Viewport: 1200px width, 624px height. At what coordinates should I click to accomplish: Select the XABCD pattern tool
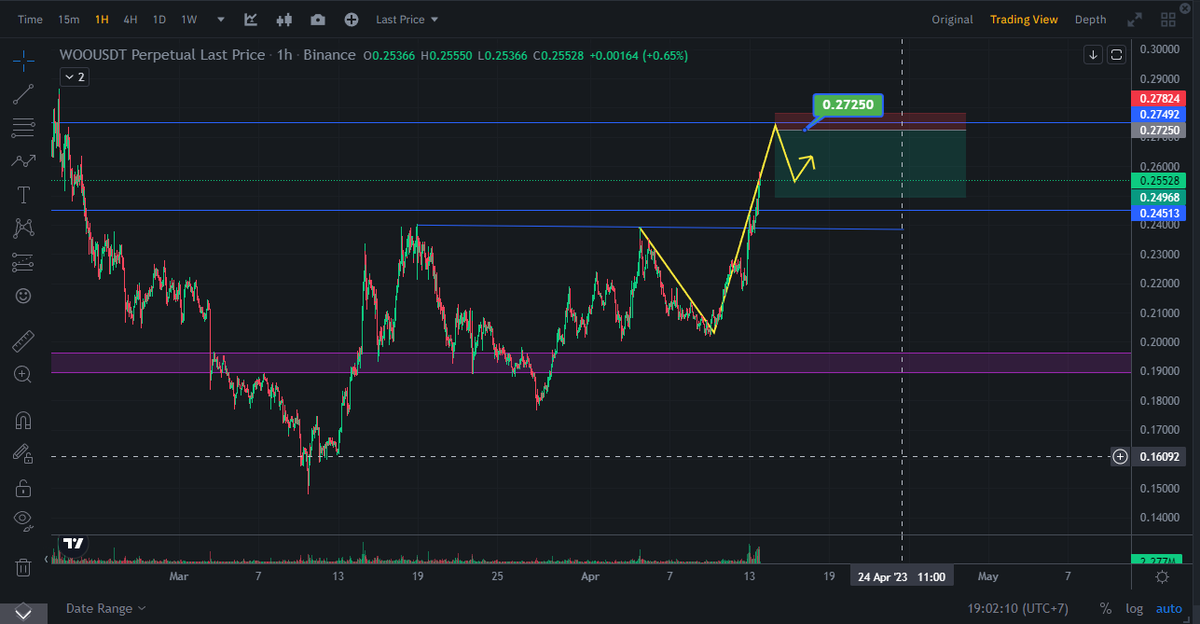[24, 228]
